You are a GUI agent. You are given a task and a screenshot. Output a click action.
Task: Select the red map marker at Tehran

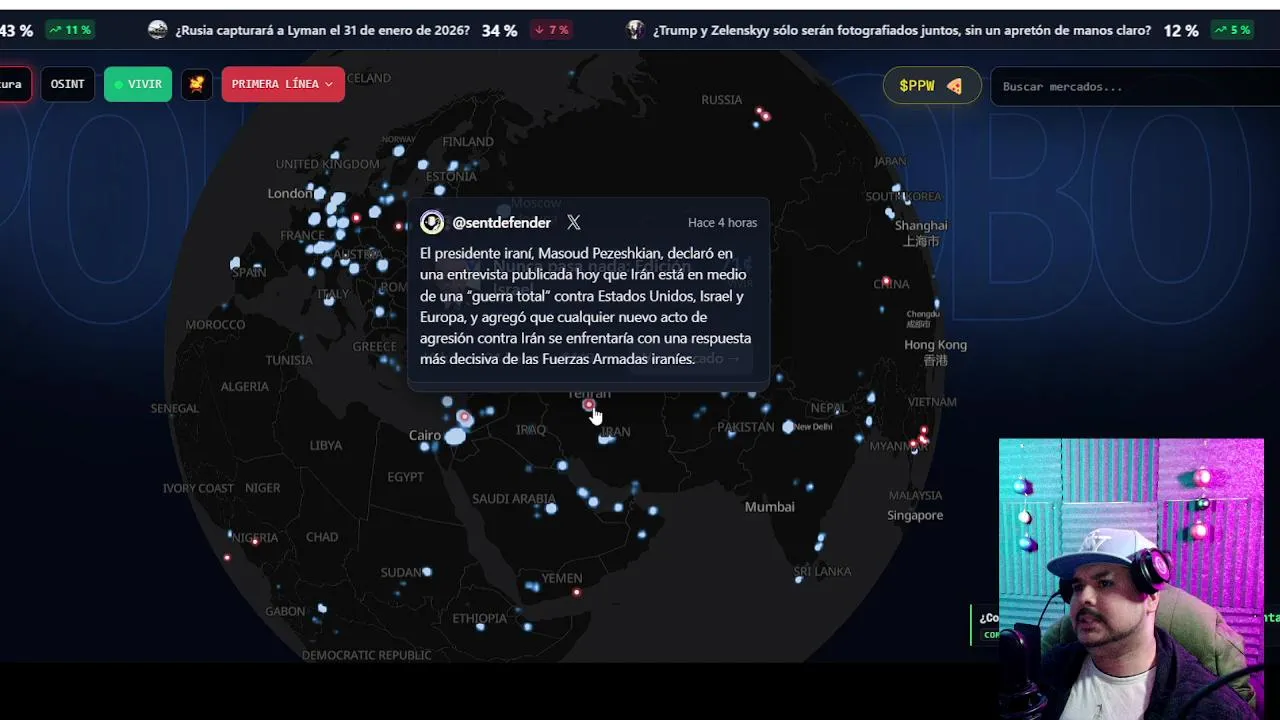pos(589,405)
